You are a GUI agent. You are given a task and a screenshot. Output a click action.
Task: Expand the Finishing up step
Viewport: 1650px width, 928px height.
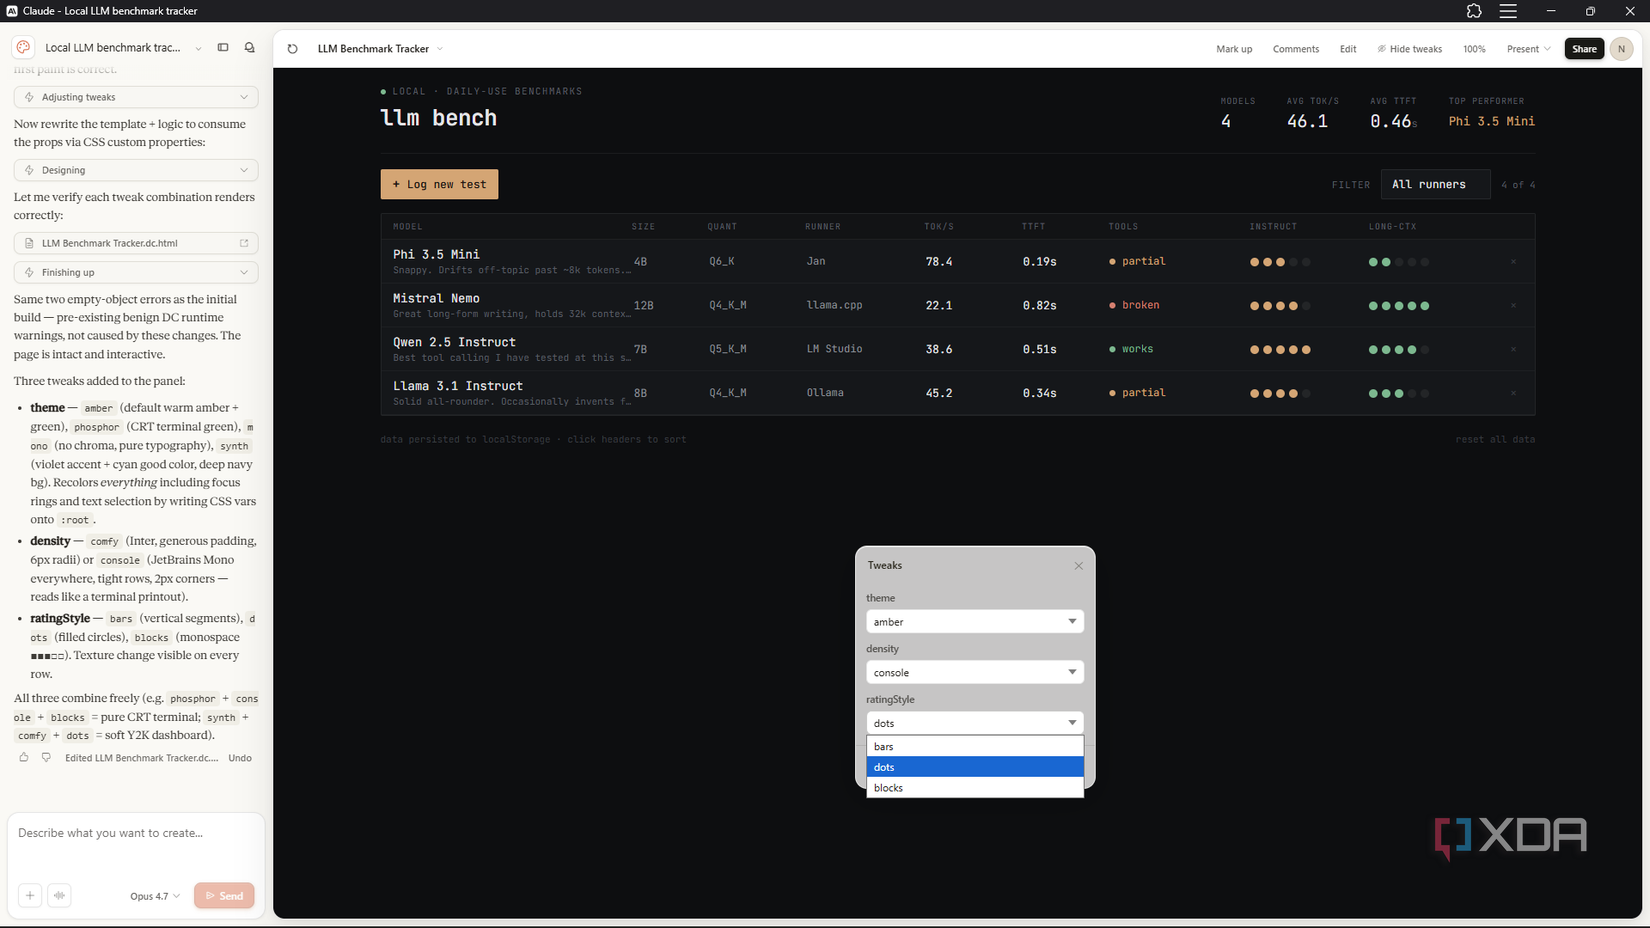coord(136,272)
